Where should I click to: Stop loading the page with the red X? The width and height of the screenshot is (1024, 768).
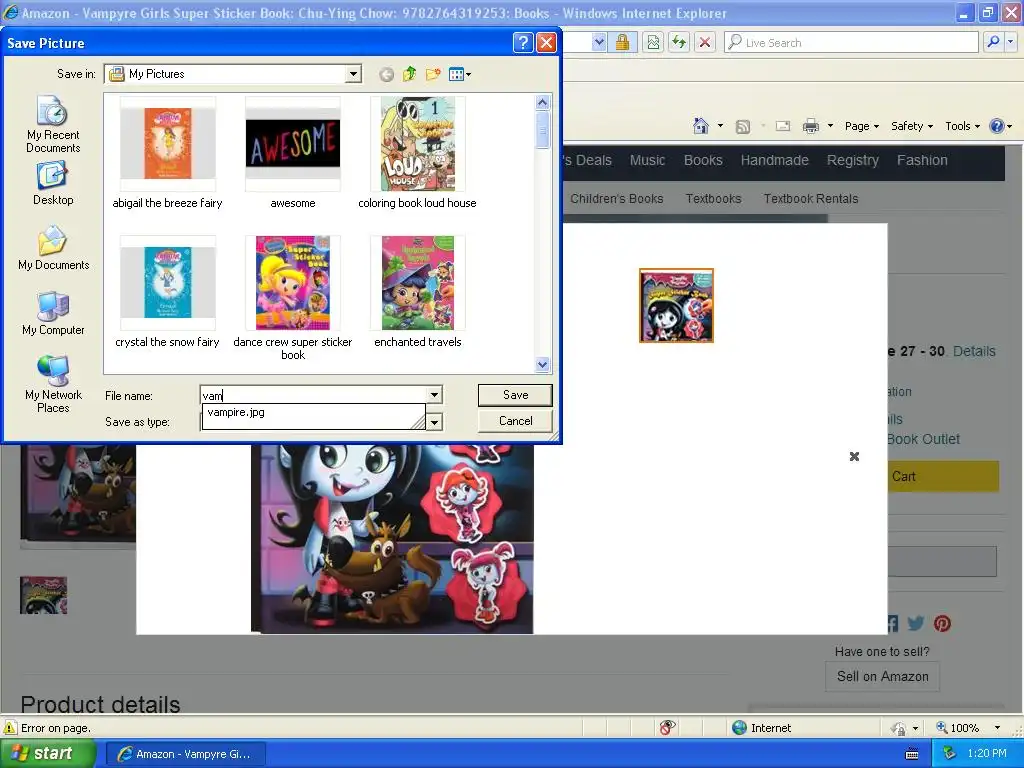[705, 42]
